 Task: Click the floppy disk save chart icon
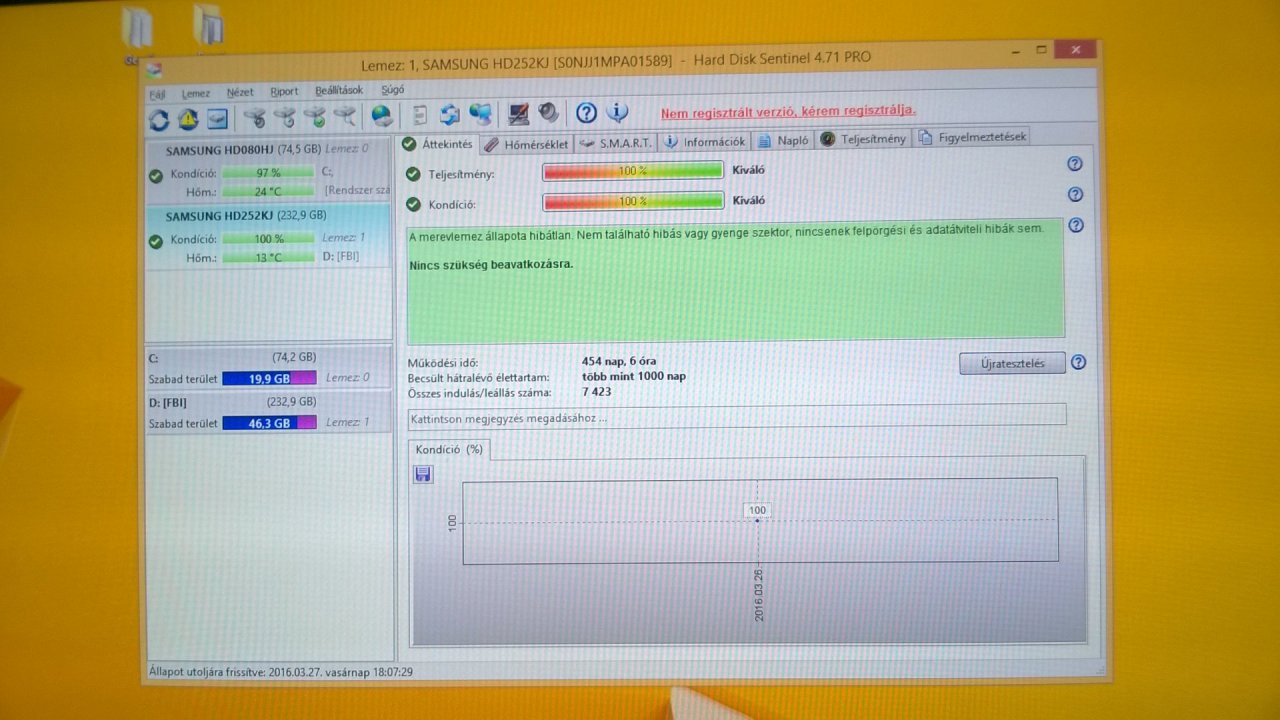422,474
